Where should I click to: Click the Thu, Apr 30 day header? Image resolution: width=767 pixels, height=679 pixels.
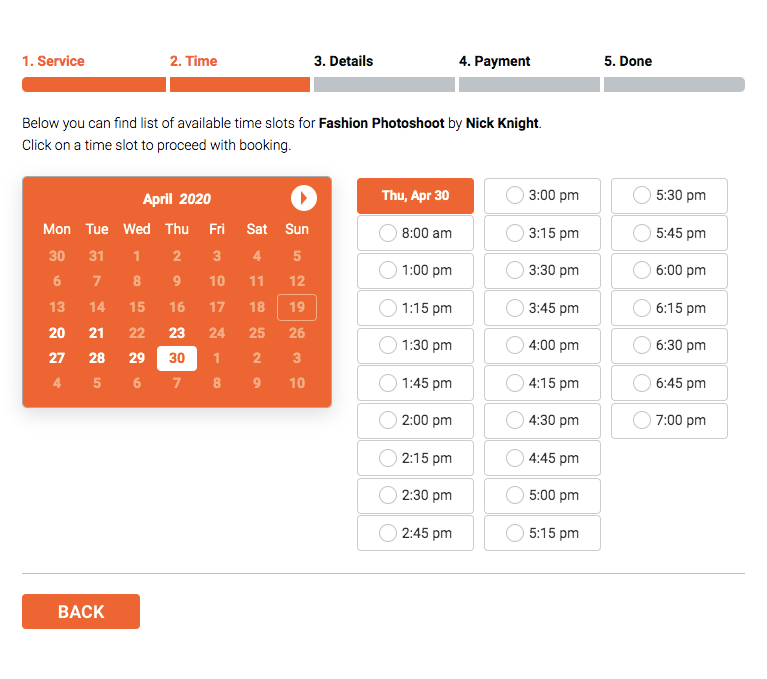click(415, 196)
